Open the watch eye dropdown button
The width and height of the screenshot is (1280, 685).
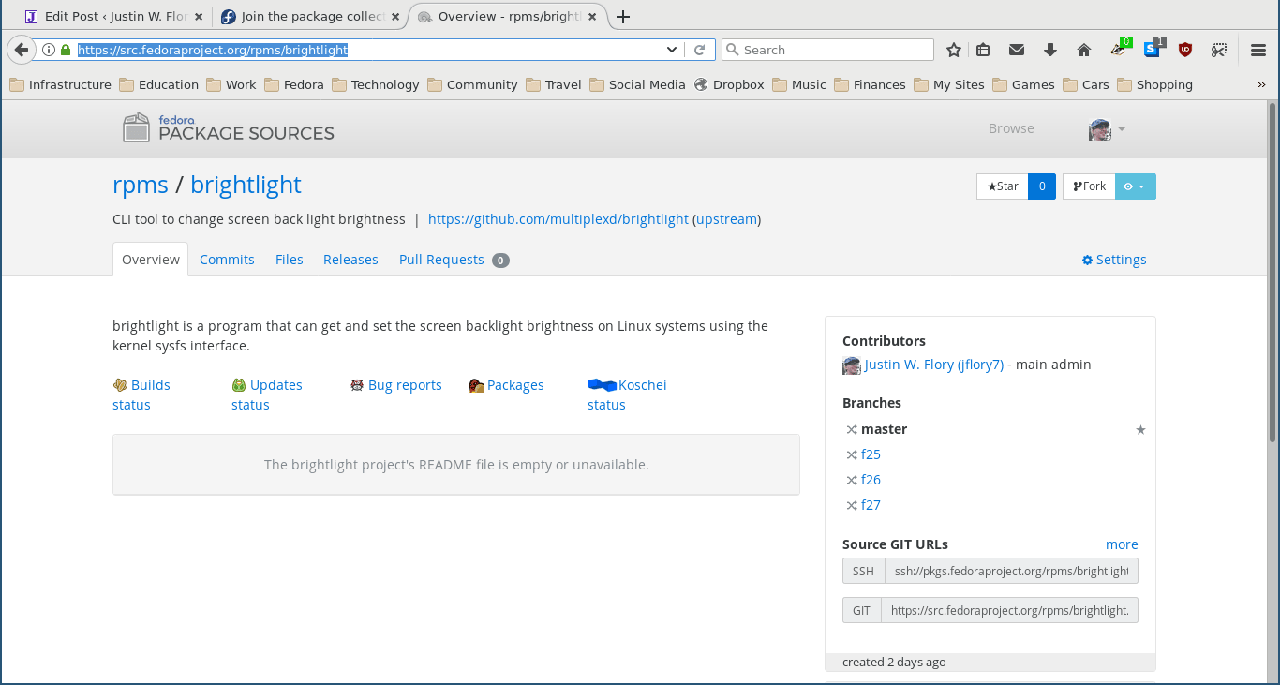tap(1135, 186)
